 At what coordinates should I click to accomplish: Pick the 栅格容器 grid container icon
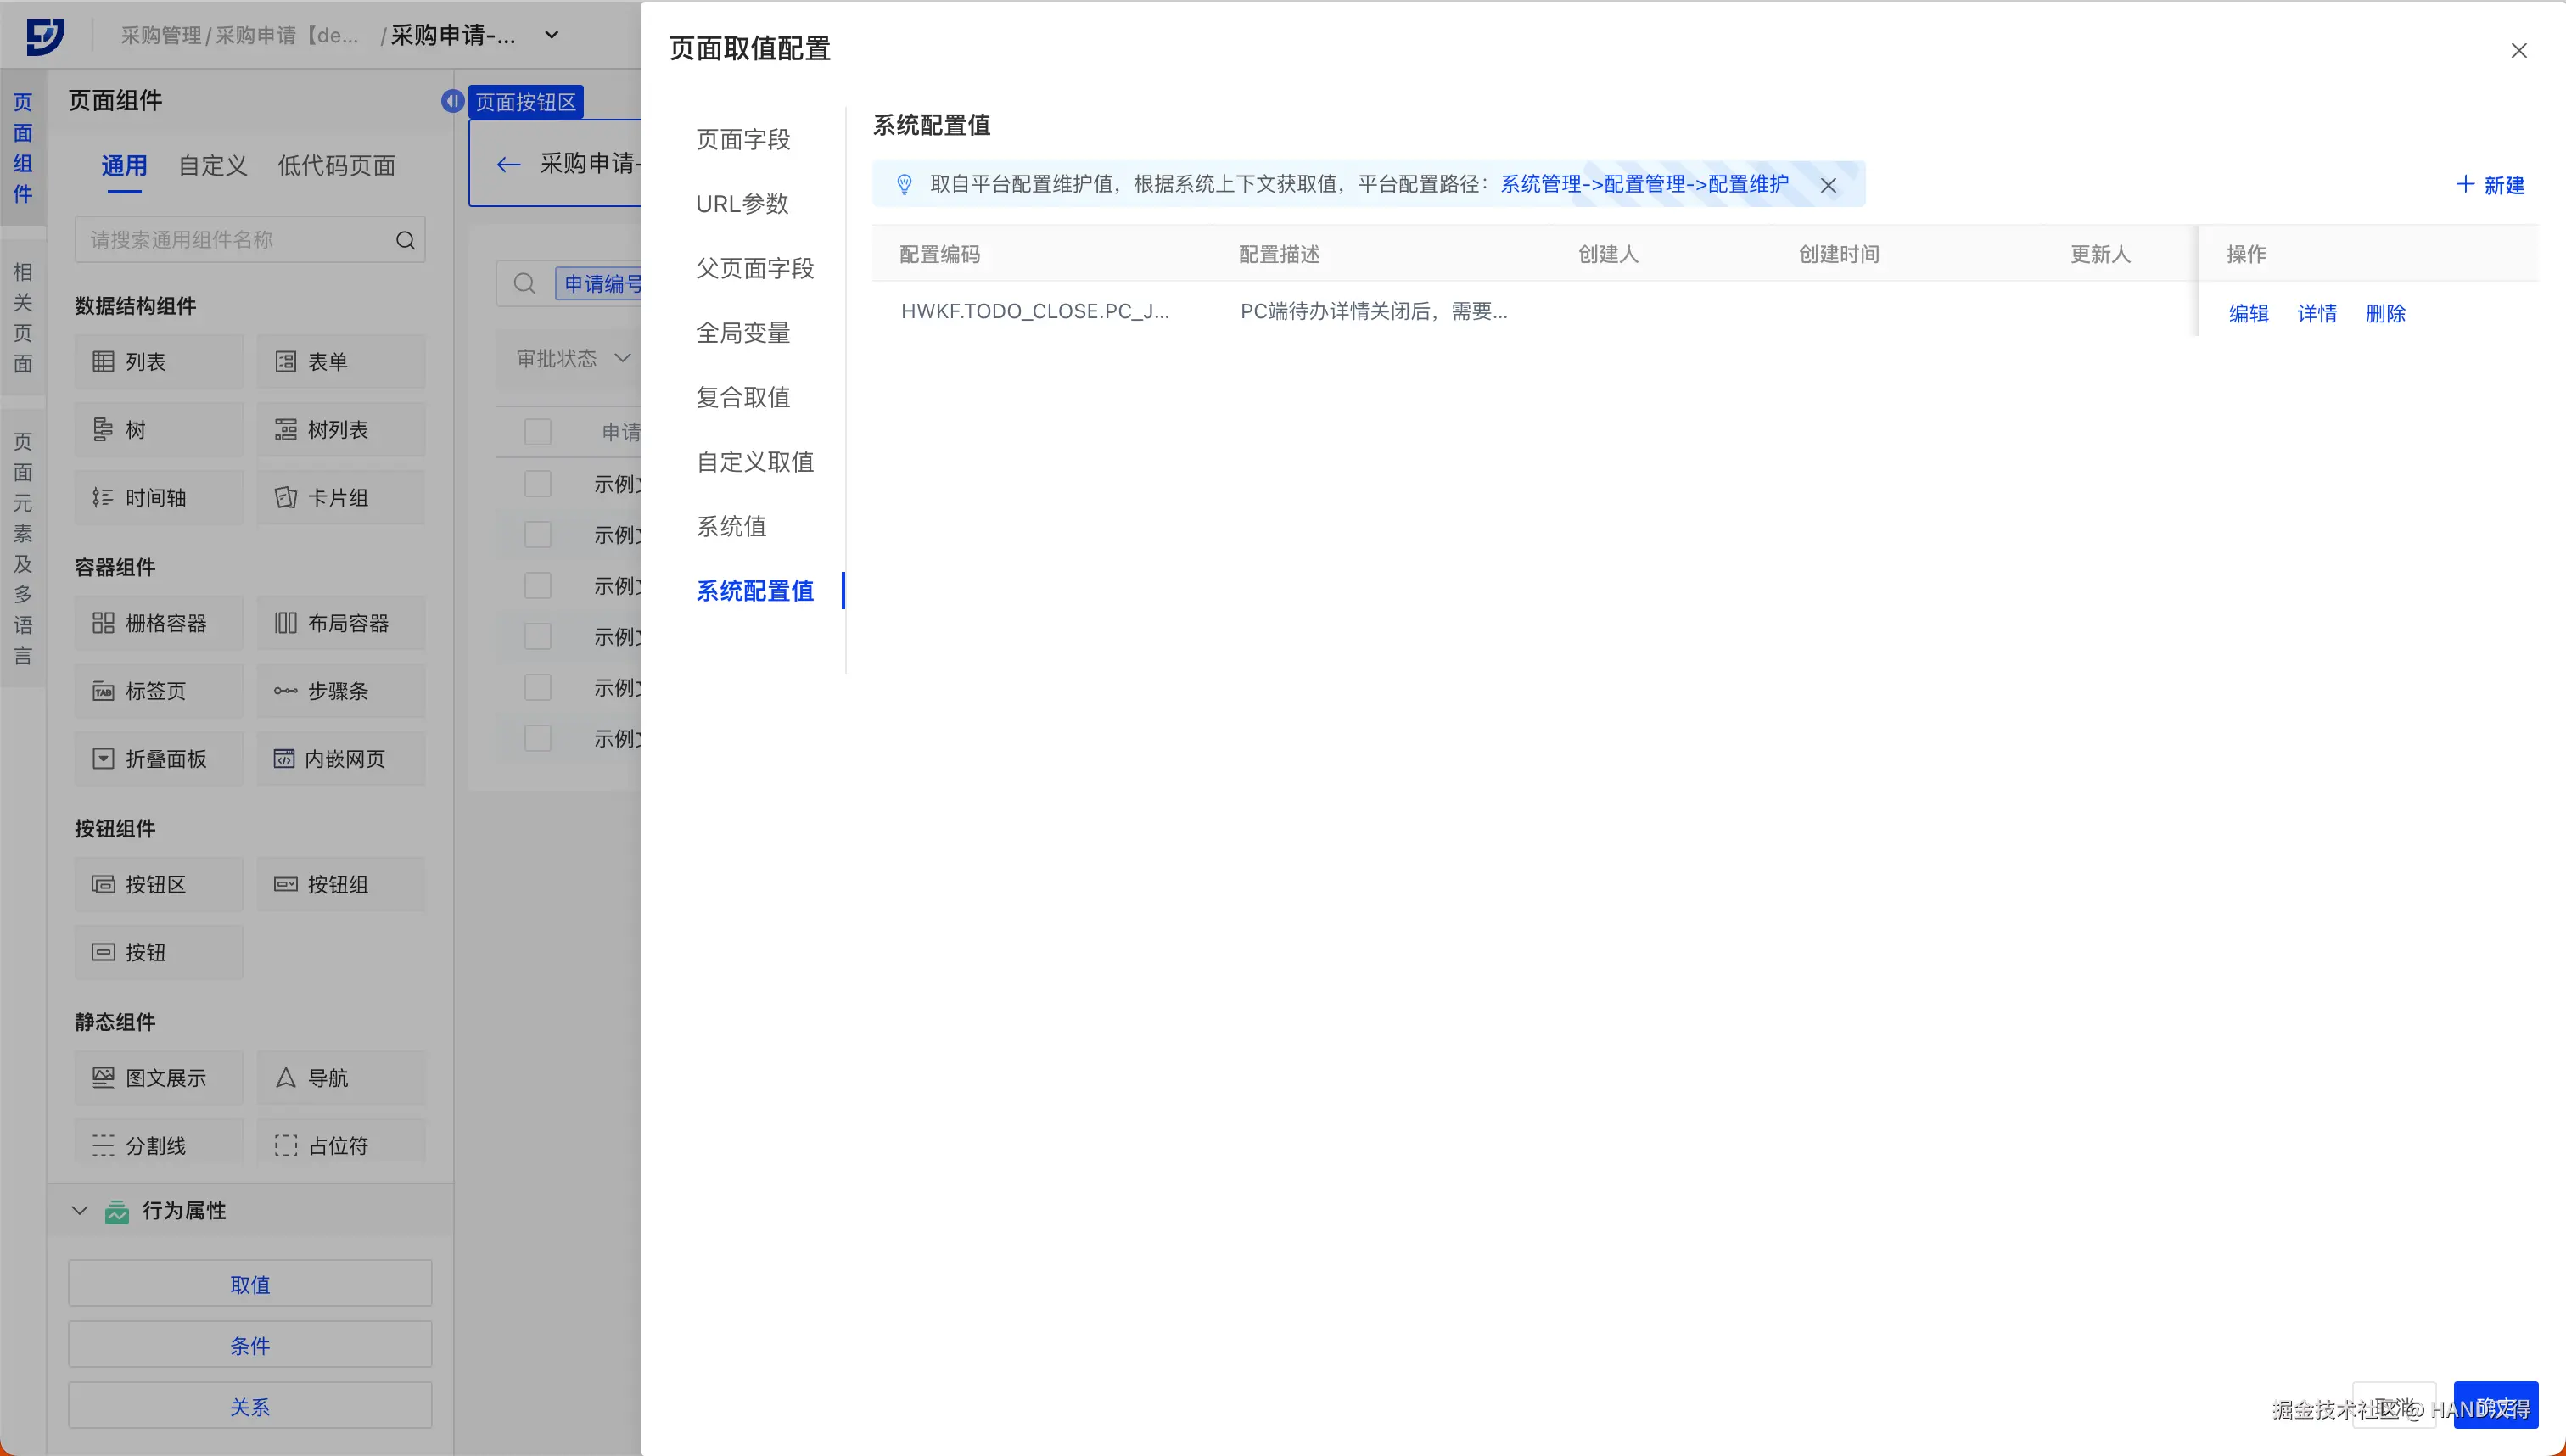point(103,623)
